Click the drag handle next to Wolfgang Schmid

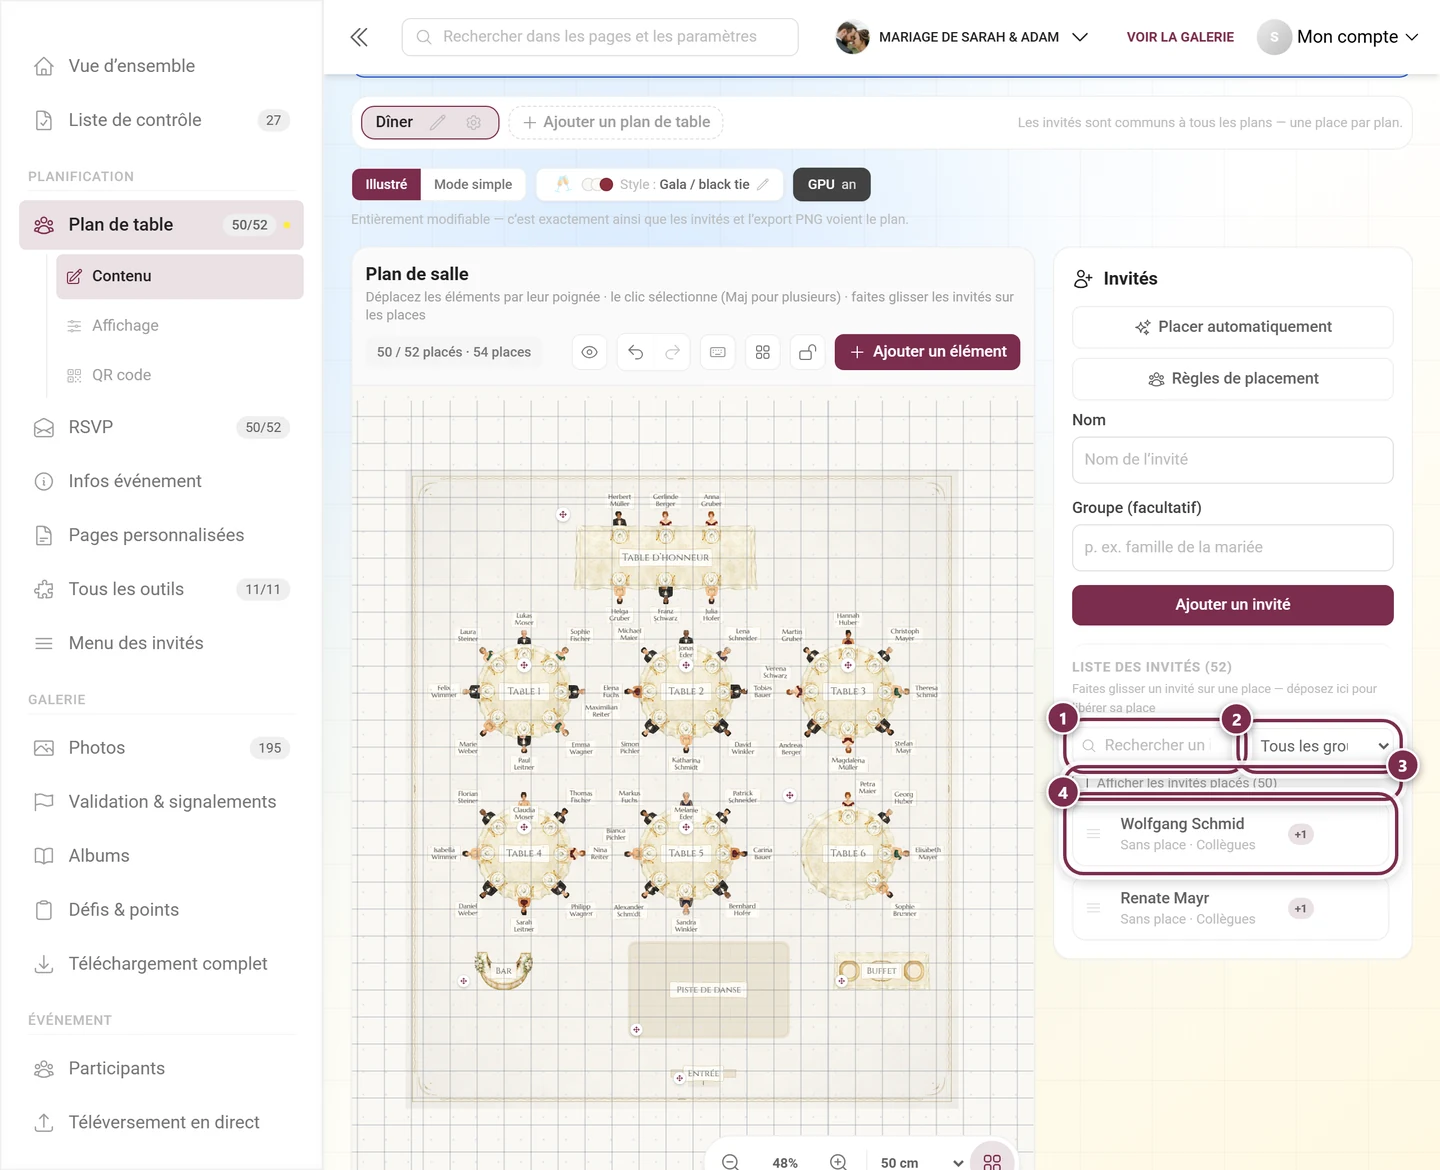(1093, 834)
